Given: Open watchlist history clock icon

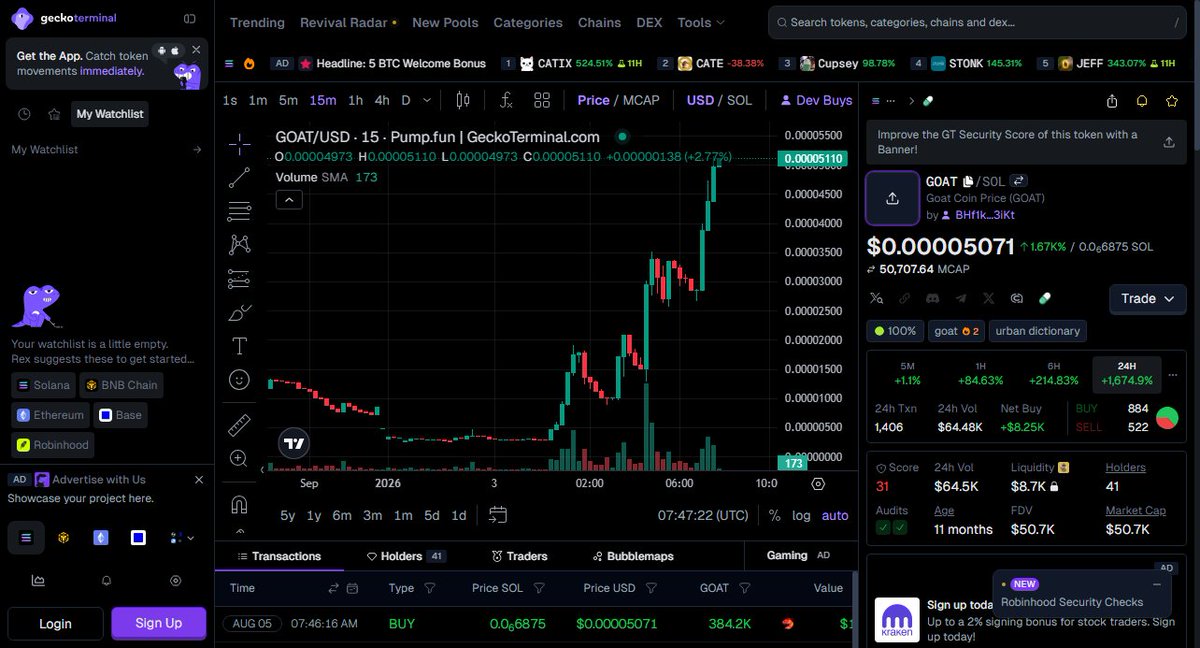Looking at the screenshot, I should coord(25,114).
